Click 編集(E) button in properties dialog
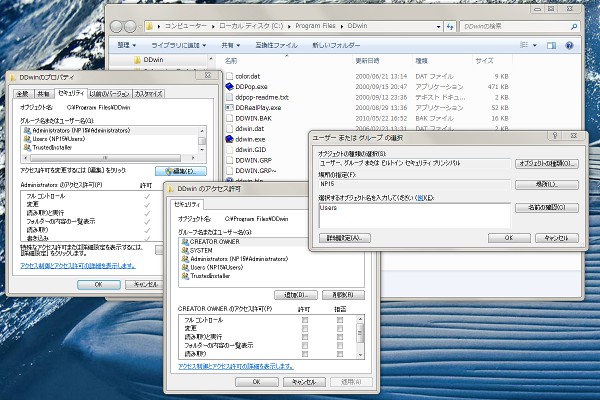 [x=181, y=171]
